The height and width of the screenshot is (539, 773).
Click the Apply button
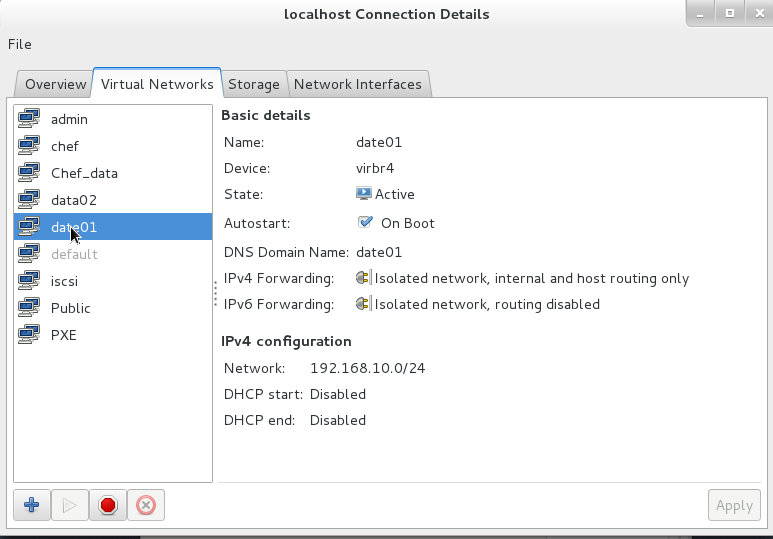733,505
